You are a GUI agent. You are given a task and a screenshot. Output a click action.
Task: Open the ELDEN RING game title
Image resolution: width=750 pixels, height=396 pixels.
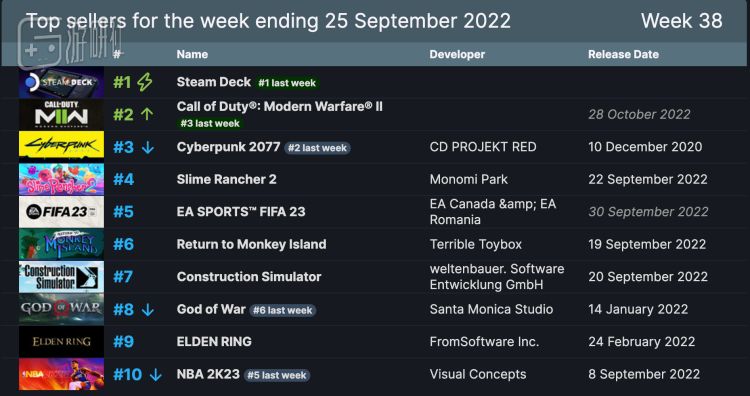click(214, 341)
